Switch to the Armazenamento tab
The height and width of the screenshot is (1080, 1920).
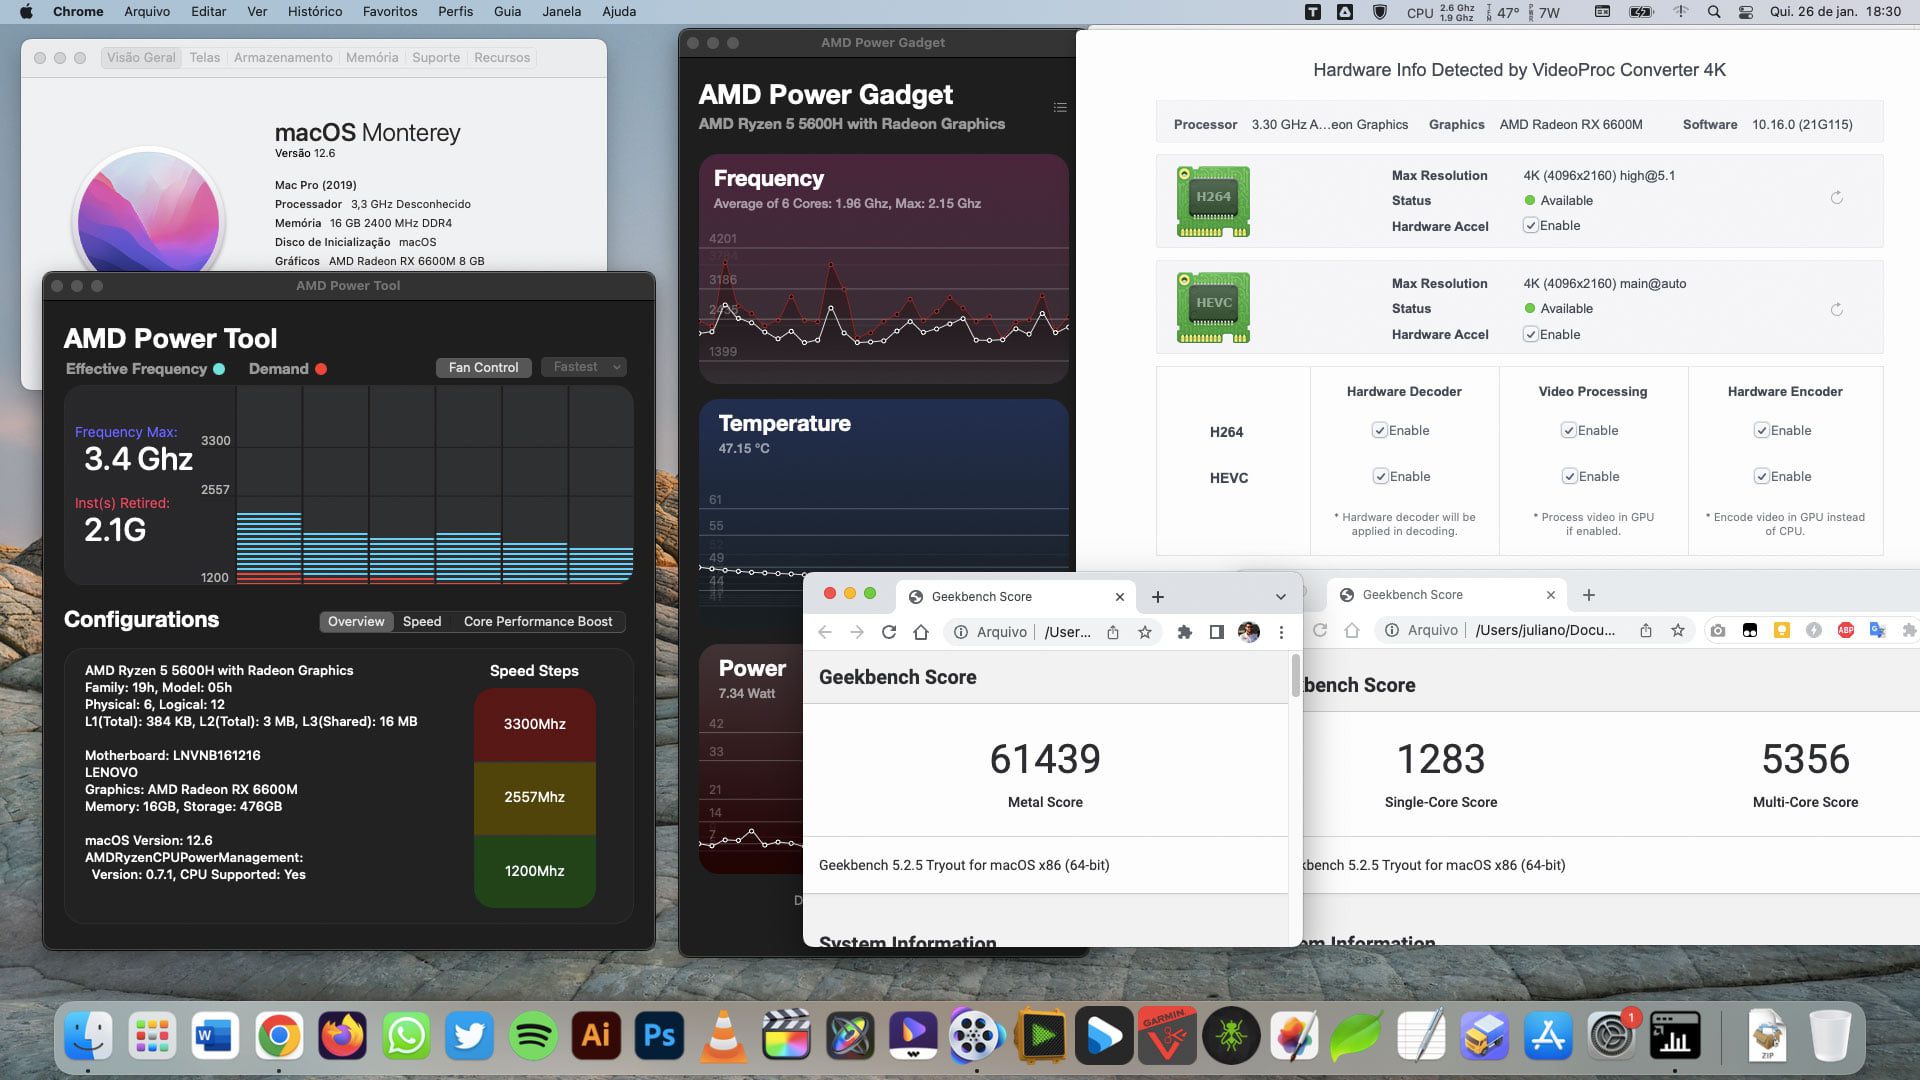(x=283, y=58)
